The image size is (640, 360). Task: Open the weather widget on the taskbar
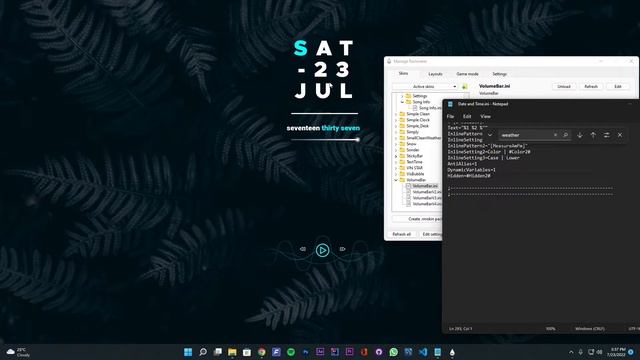click(18, 352)
